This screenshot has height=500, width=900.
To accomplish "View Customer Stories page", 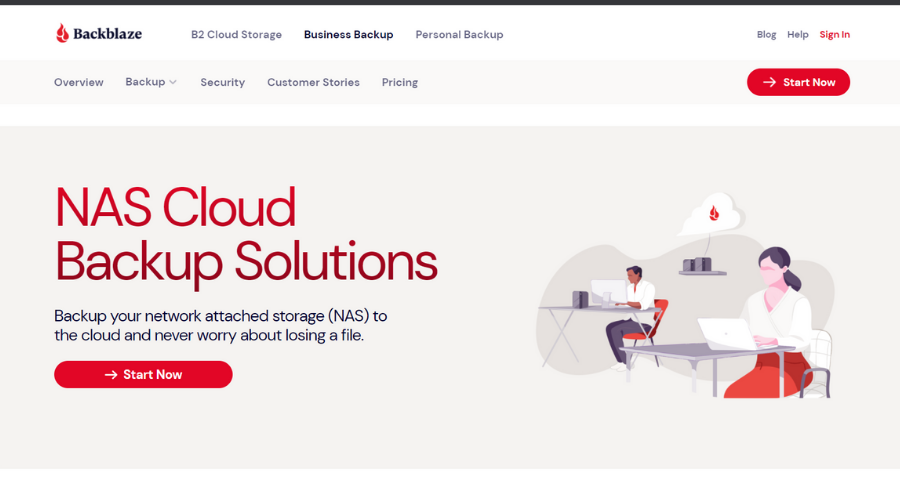I will click(313, 82).
